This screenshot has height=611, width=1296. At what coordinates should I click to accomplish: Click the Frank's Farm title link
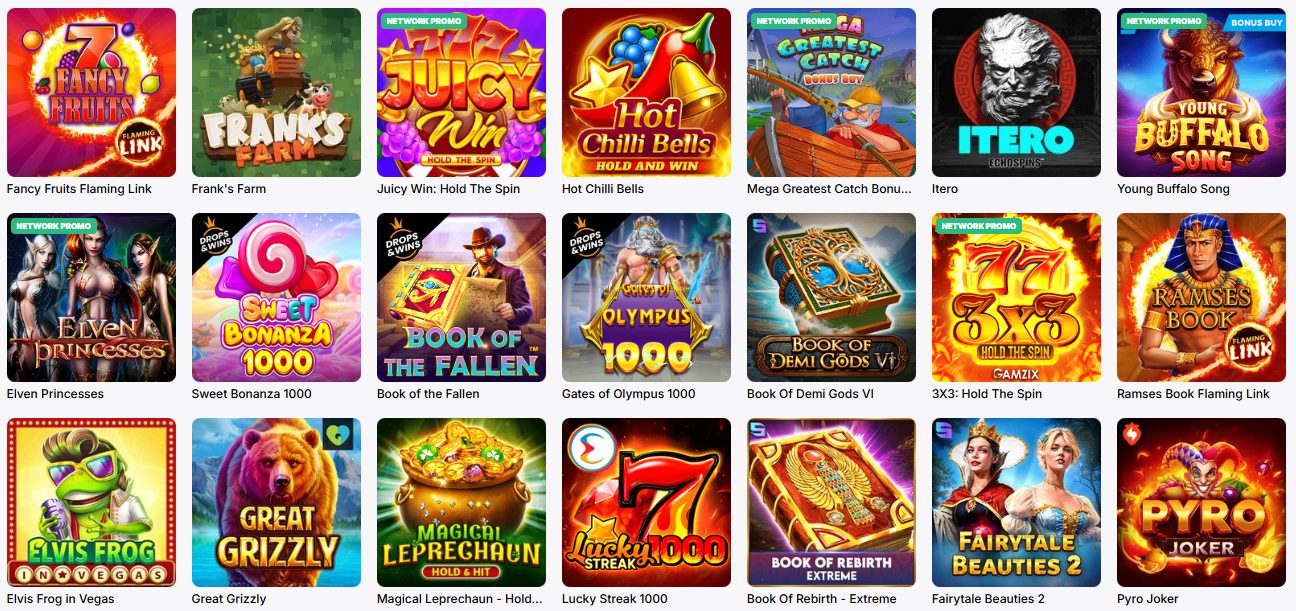pyautogui.click(x=229, y=189)
